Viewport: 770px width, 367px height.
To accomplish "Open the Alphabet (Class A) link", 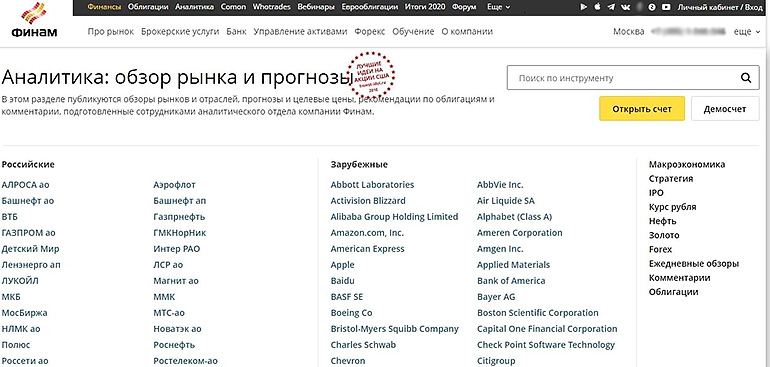I will 515,217.
